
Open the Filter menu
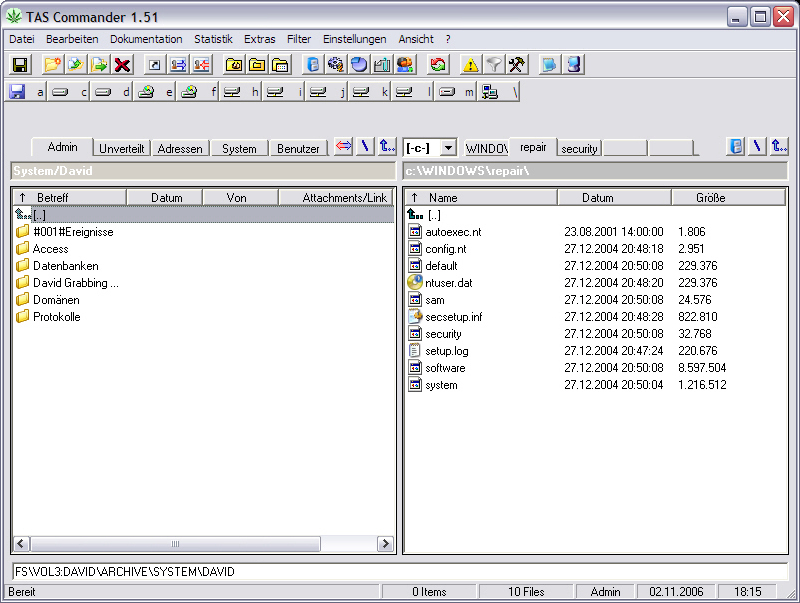click(299, 39)
